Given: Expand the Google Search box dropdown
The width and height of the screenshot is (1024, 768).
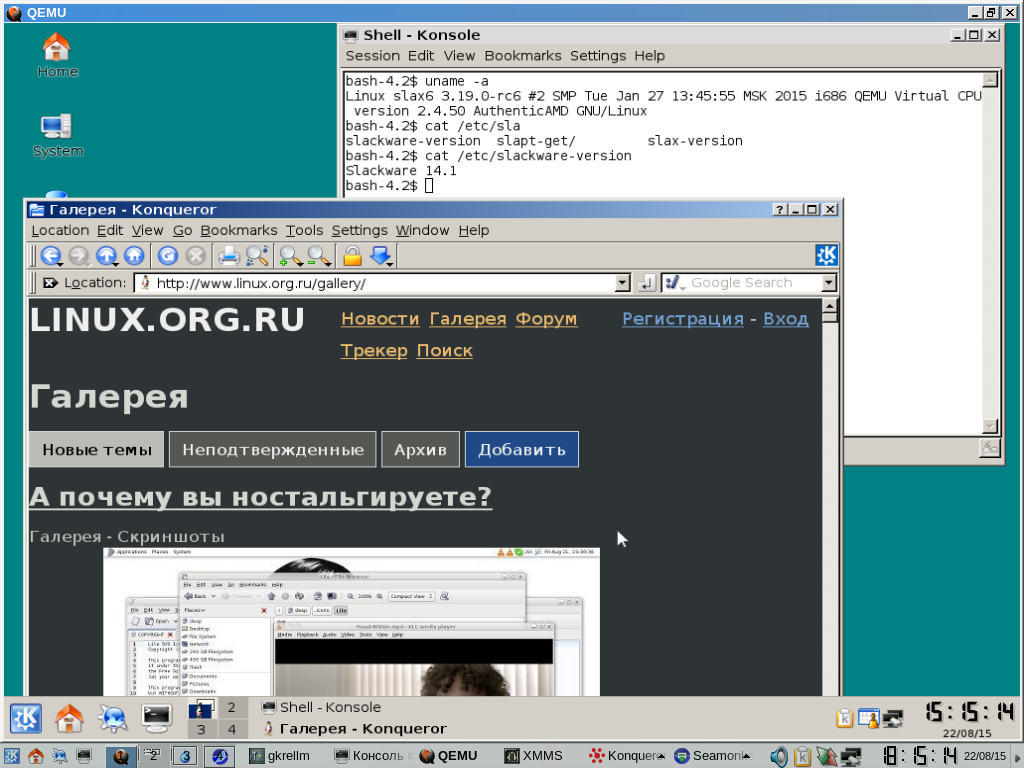Looking at the screenshot, I should 829,283.
